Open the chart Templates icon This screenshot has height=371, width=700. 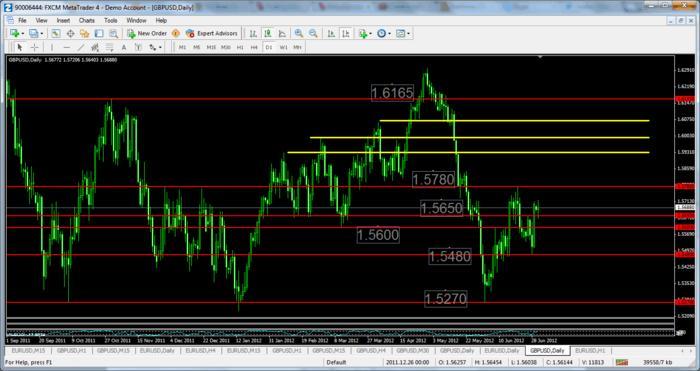pyautogui.click(x=400, y=33)
